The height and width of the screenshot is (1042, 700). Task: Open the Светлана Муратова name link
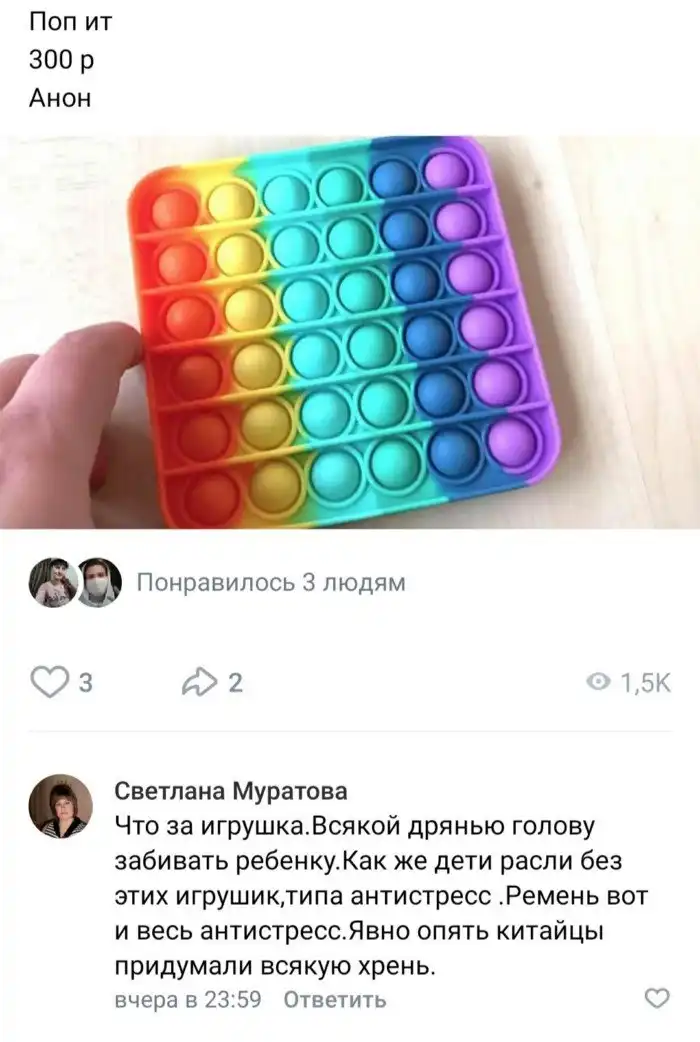click(x=231, y=791)
